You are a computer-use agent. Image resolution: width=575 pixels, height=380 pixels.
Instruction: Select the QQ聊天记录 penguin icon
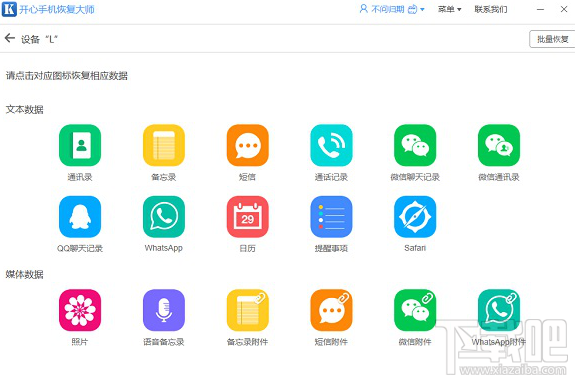tap(80, 217)
